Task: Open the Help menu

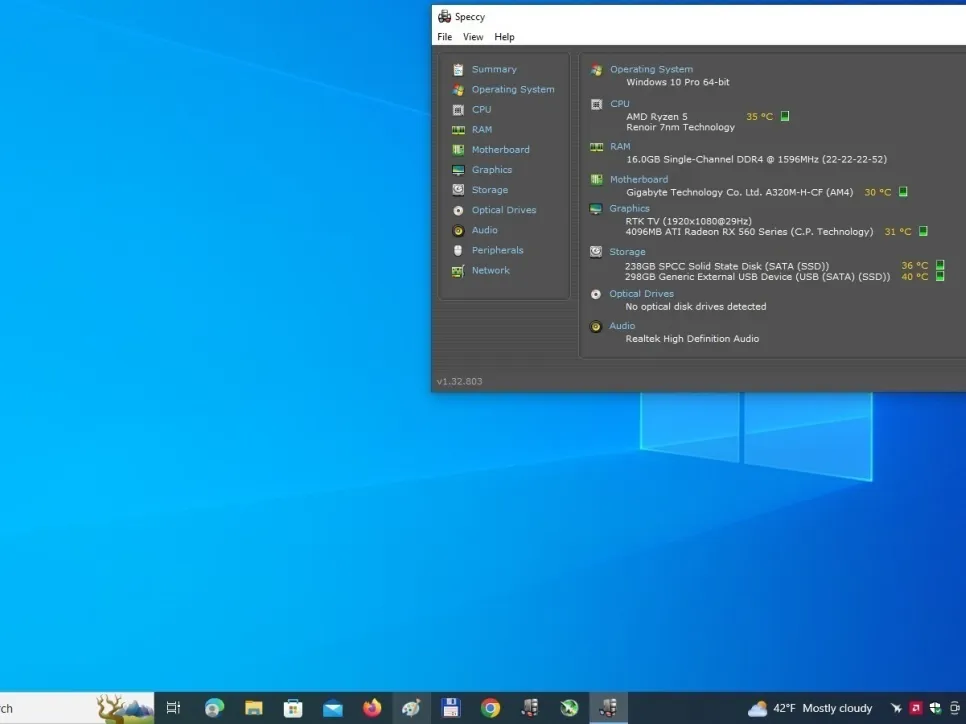Action: 504,37
